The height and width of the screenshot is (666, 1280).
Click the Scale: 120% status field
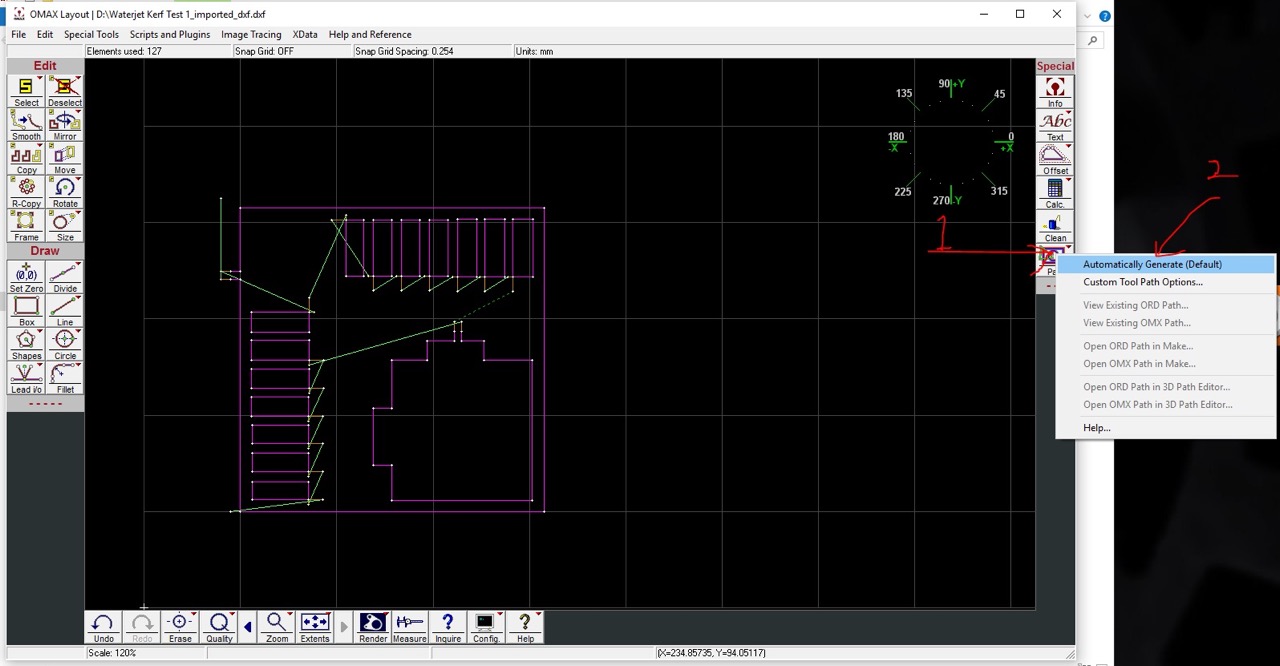(145, 653)
